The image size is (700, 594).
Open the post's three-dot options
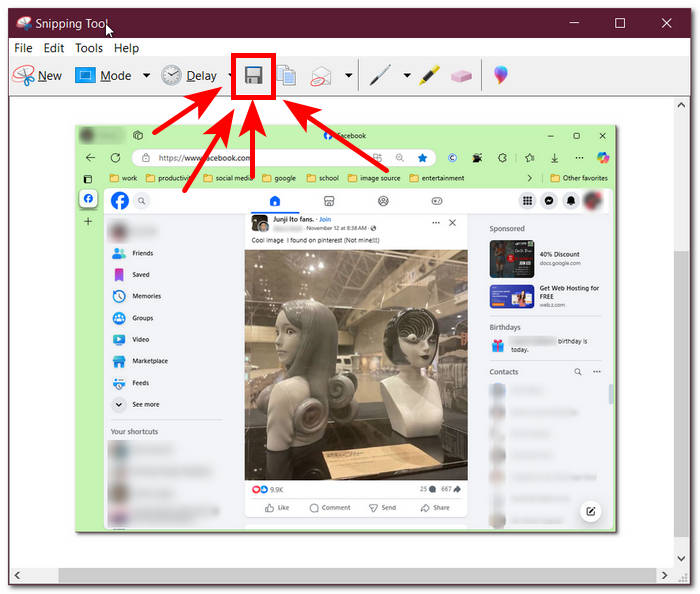tap(436, 222)
